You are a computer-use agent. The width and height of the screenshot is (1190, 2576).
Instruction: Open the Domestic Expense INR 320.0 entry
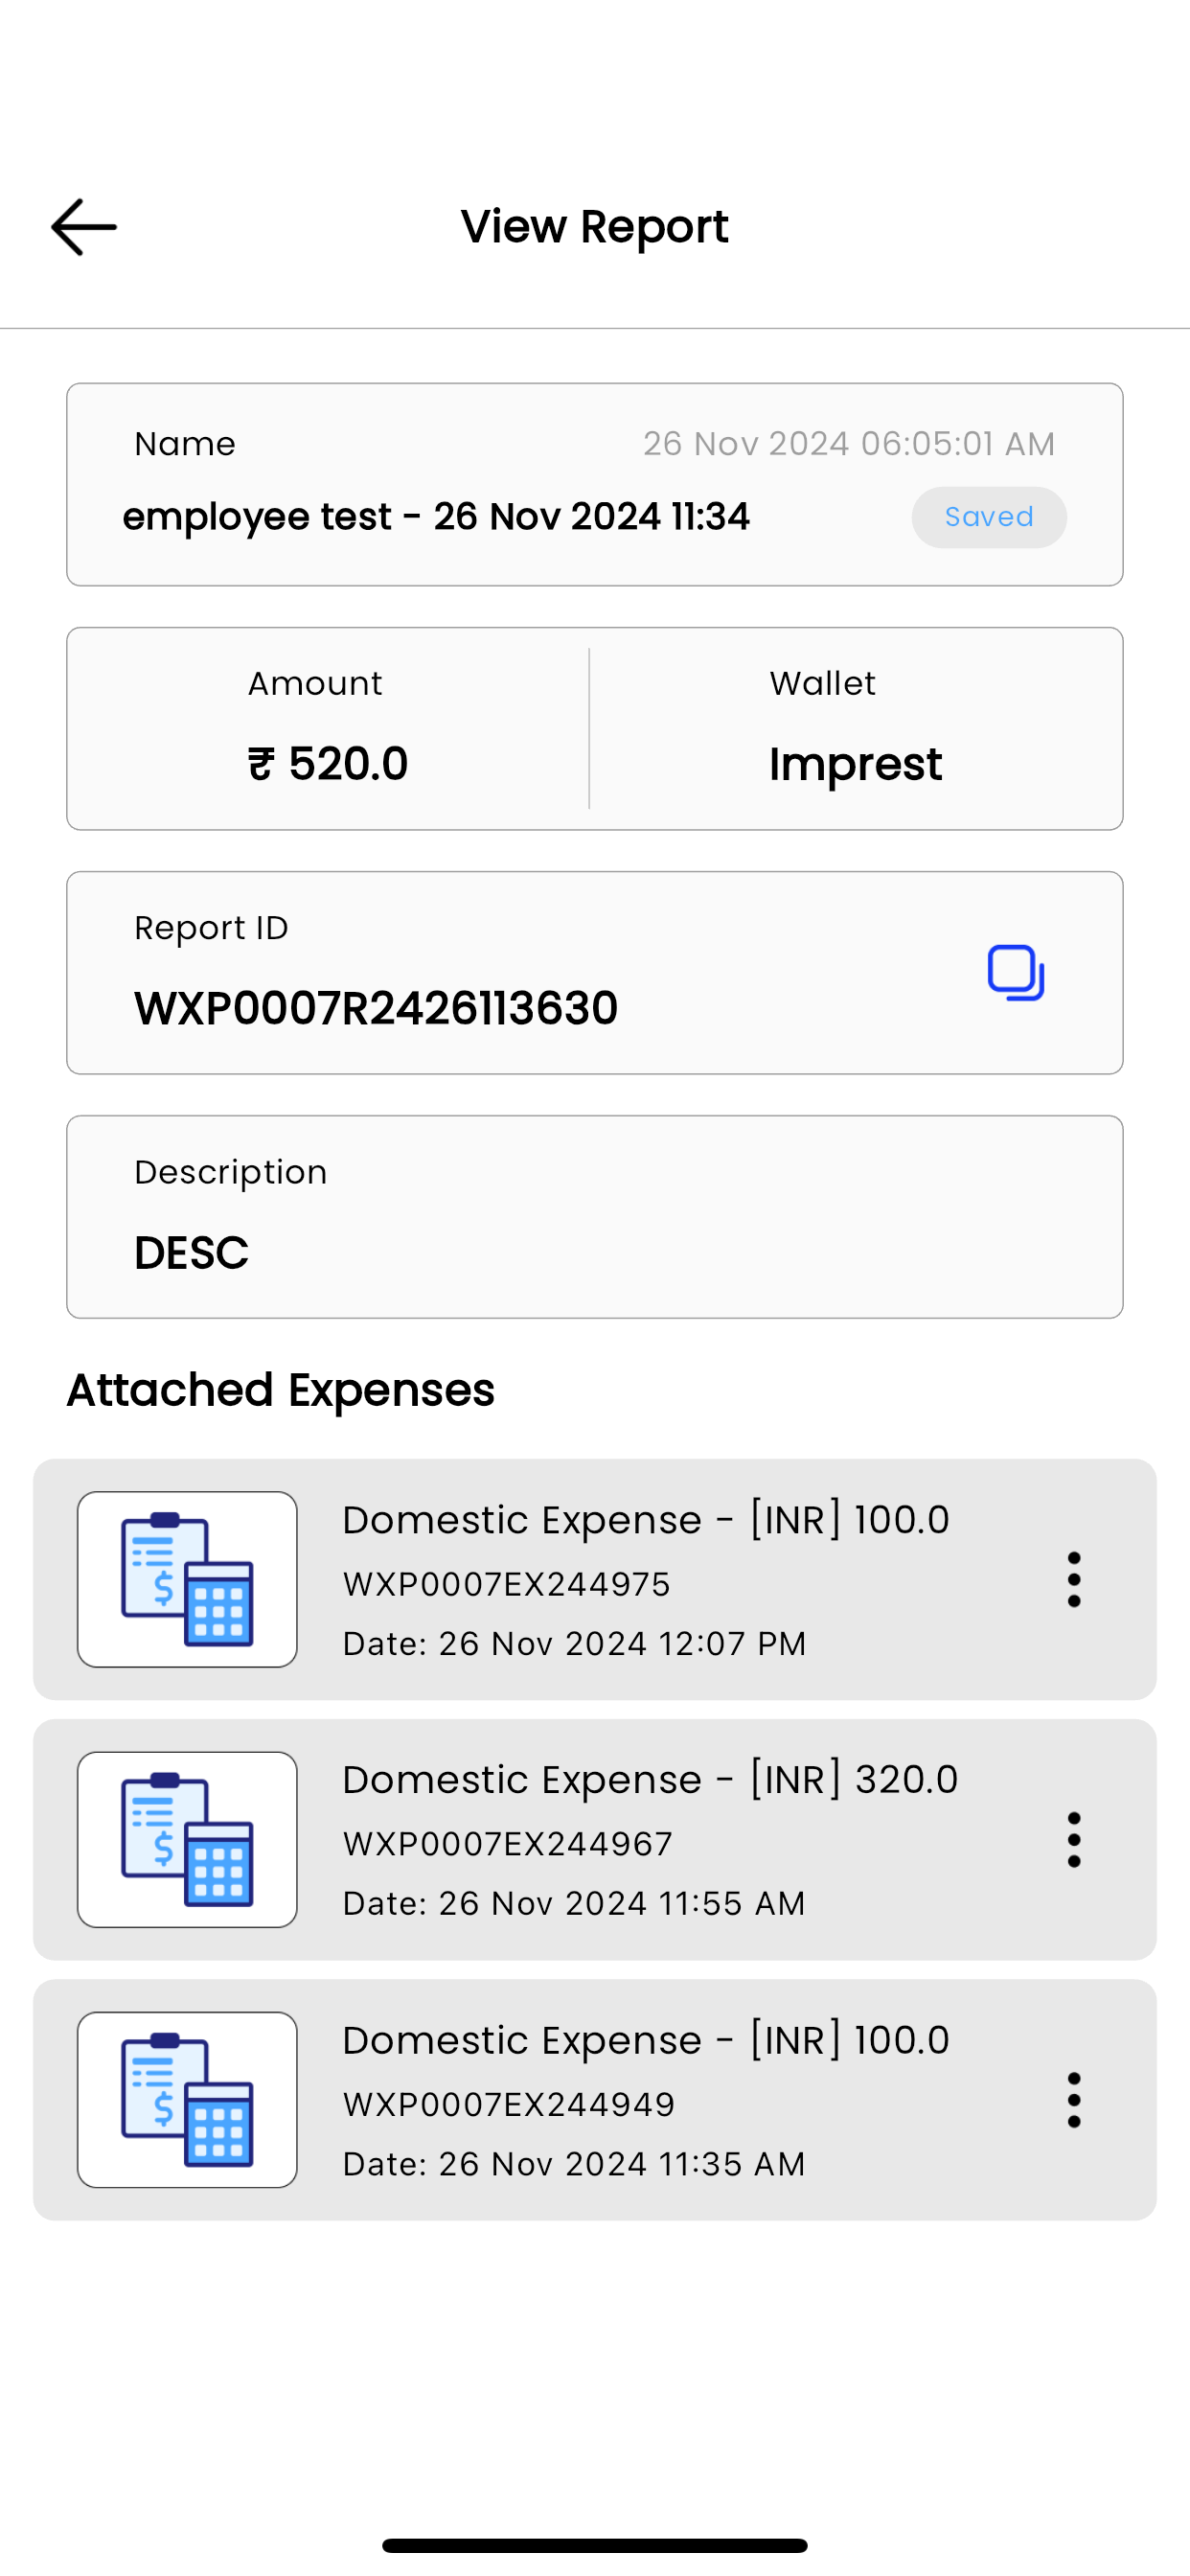[x=595, y=1839]
